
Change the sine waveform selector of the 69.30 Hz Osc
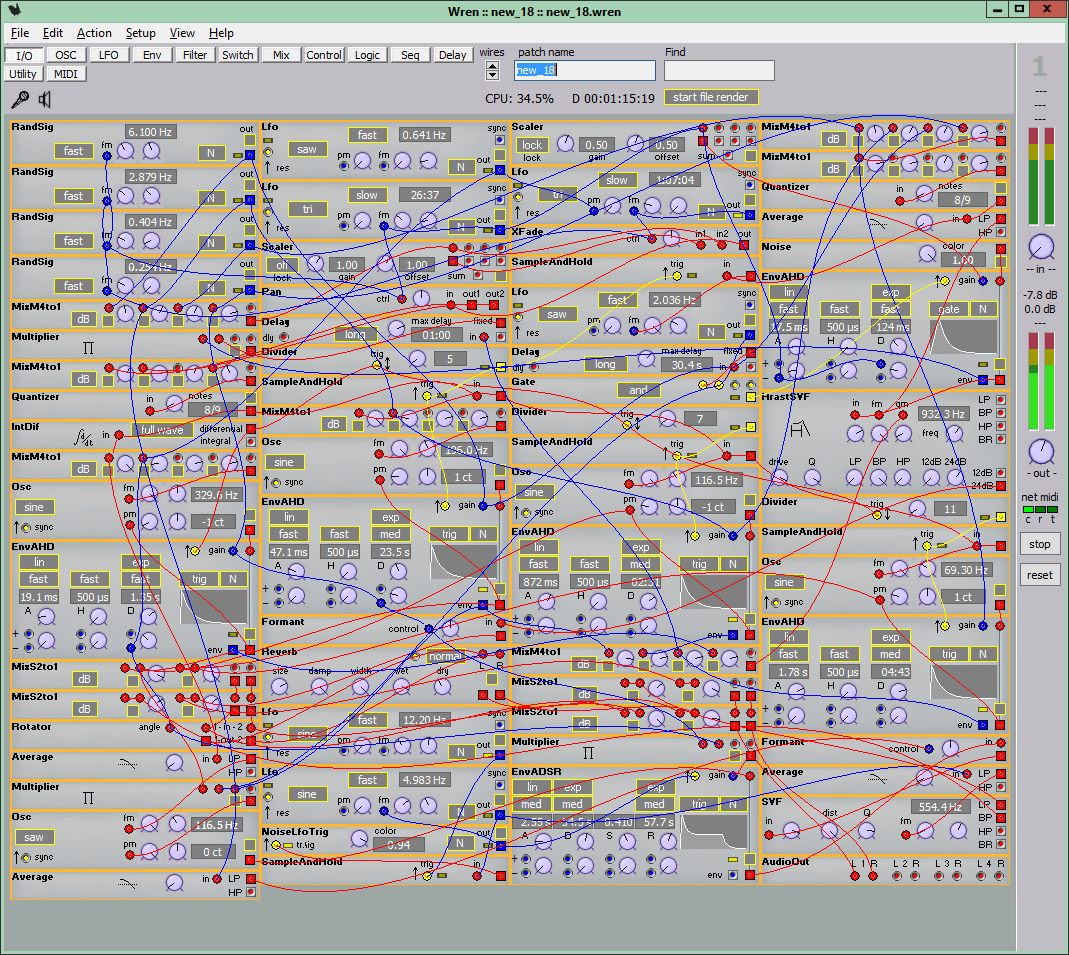tap(784, 582)
